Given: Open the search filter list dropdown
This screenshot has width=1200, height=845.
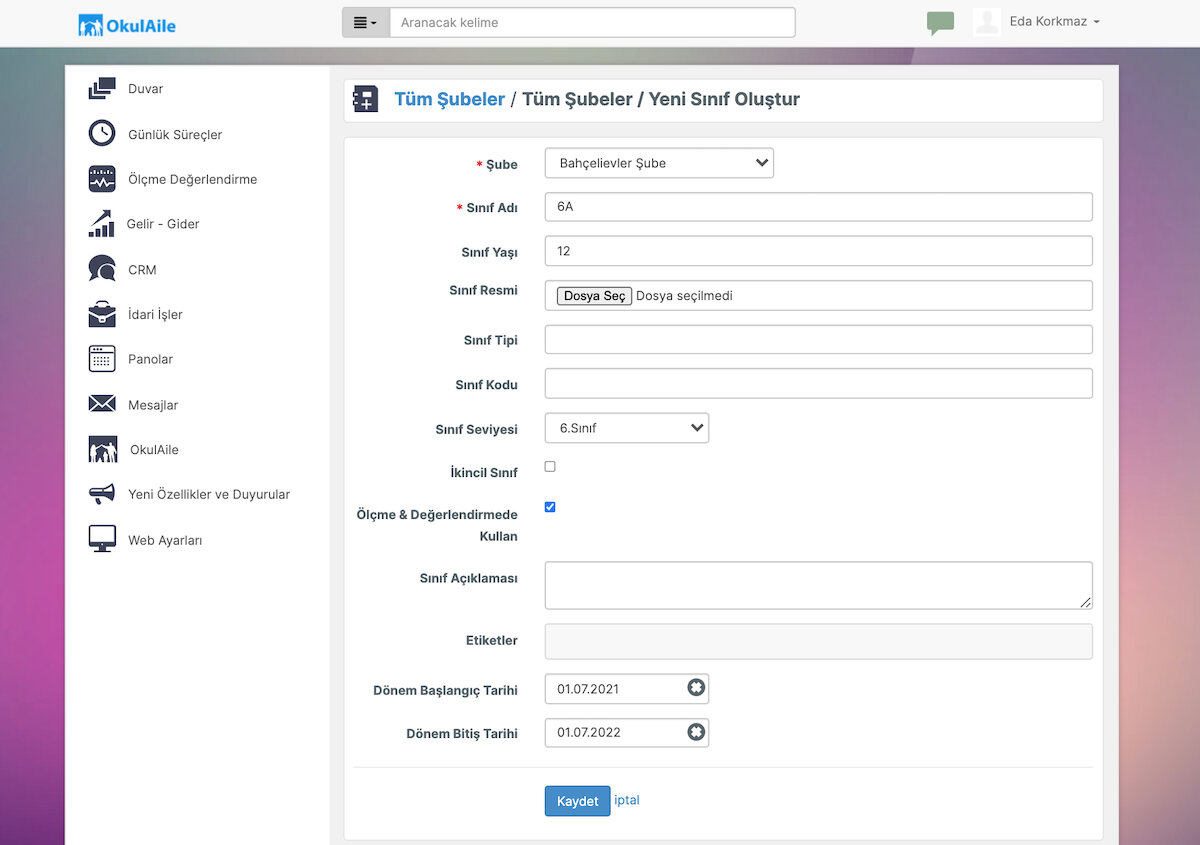Looking at the screenshot, I should (x=366, y=23).
